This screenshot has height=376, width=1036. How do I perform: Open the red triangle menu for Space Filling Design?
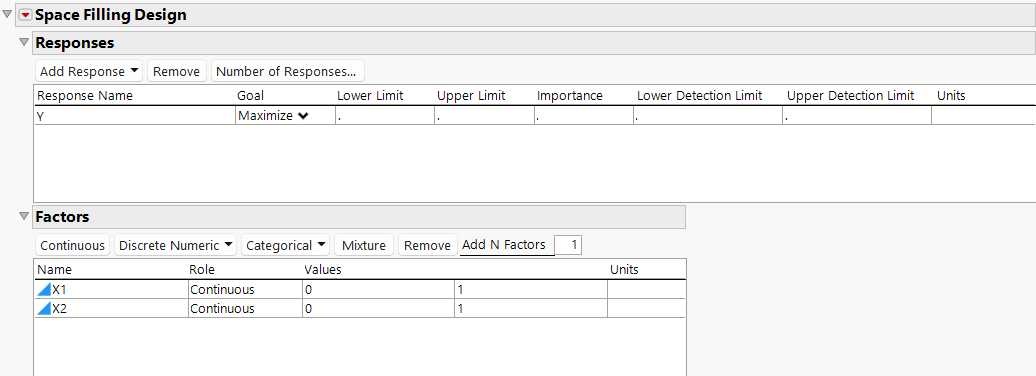[26, 15]
